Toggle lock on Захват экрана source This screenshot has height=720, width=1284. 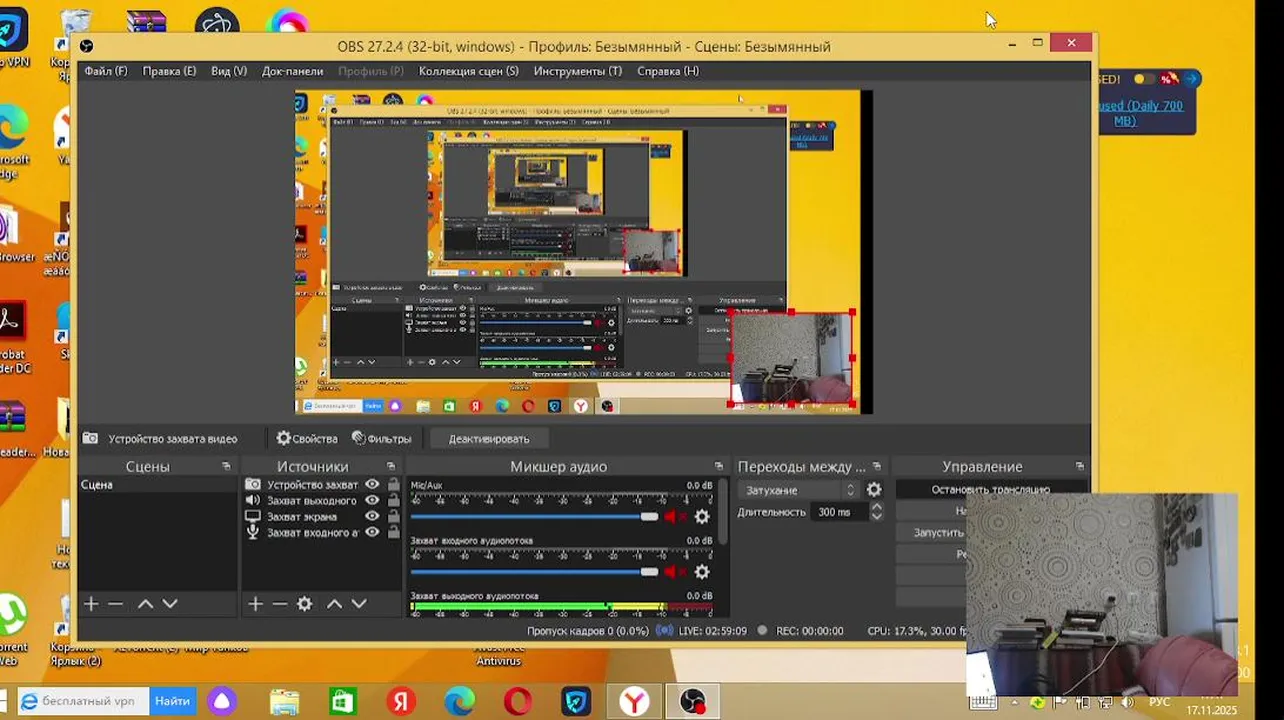[x=393, y=516]
